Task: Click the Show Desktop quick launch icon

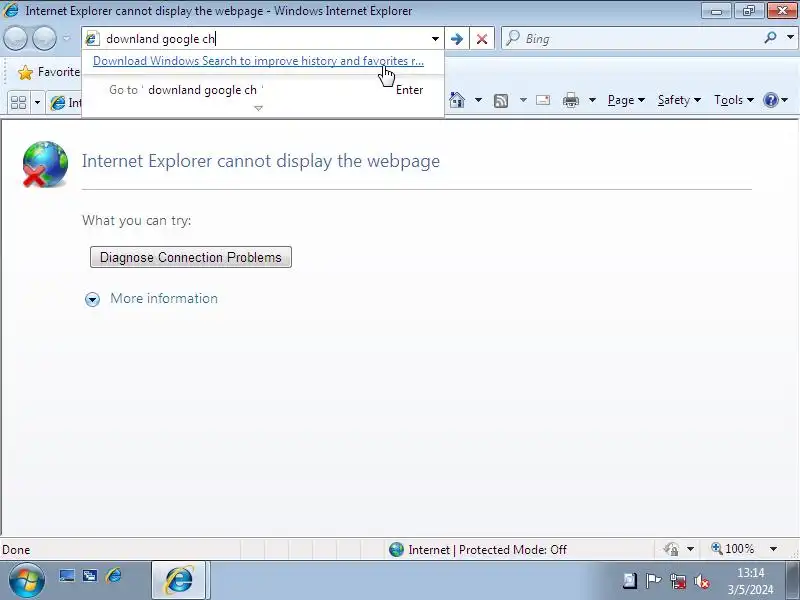Action: pyautogui.click(x=67, y=576)
